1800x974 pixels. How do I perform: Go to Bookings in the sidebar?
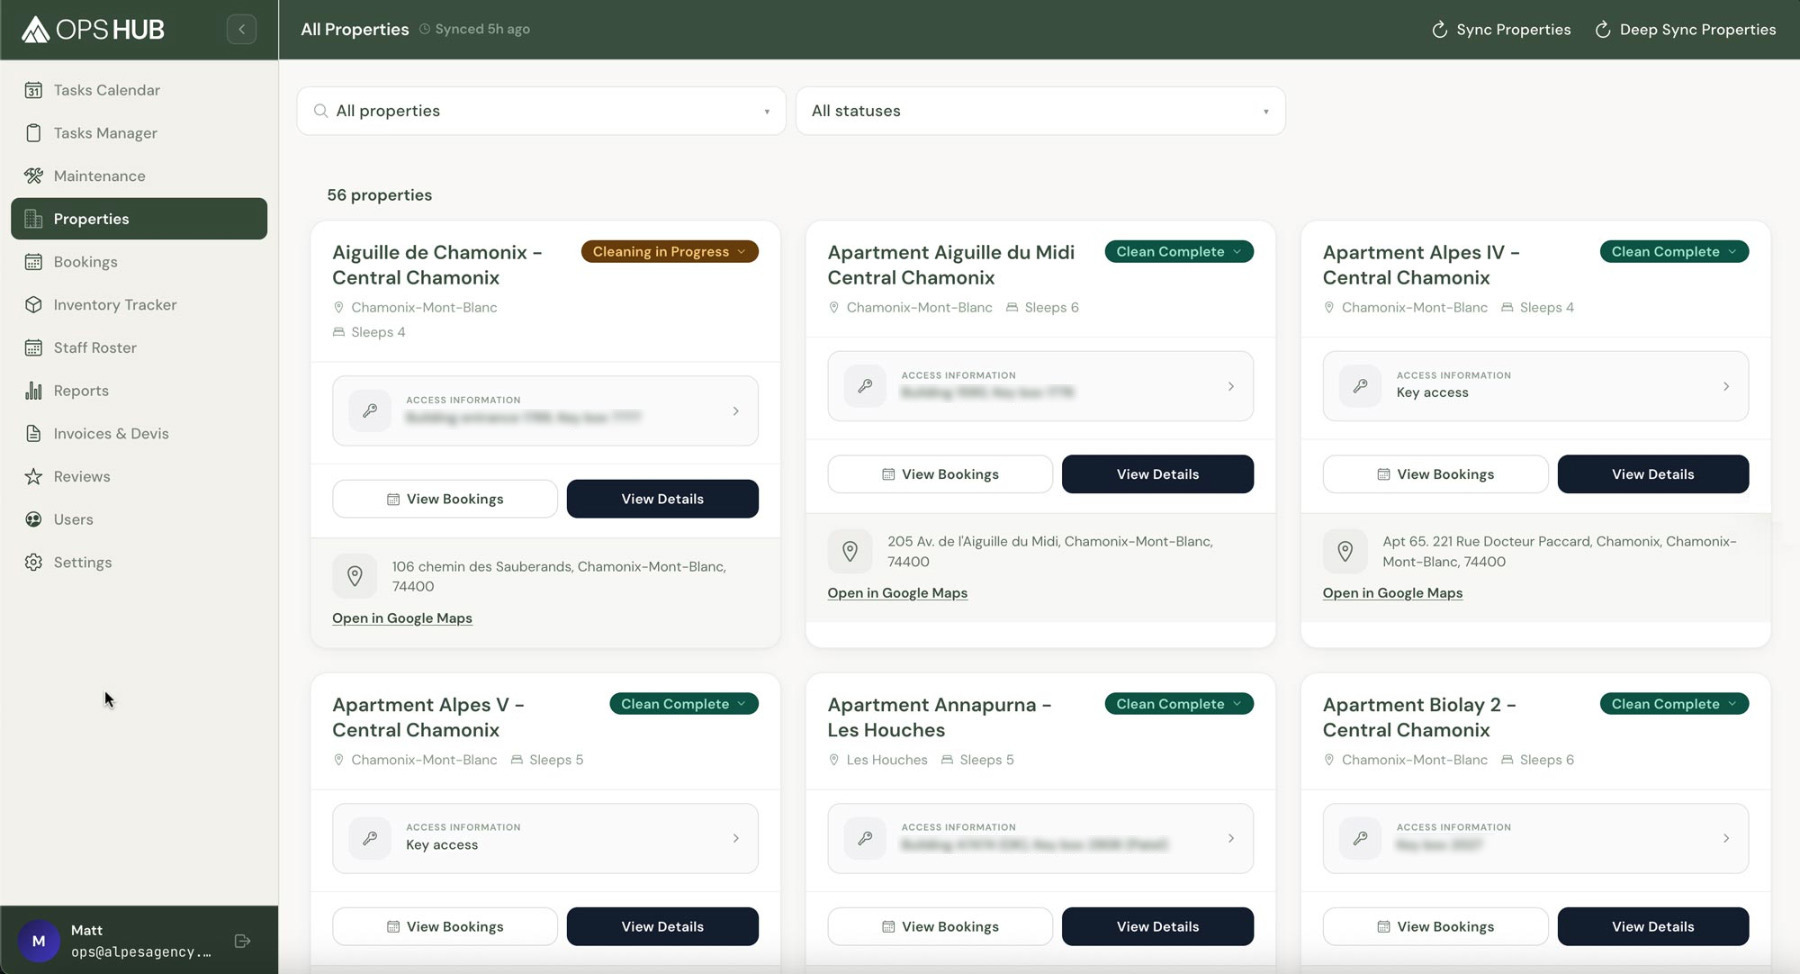point(139,262)
